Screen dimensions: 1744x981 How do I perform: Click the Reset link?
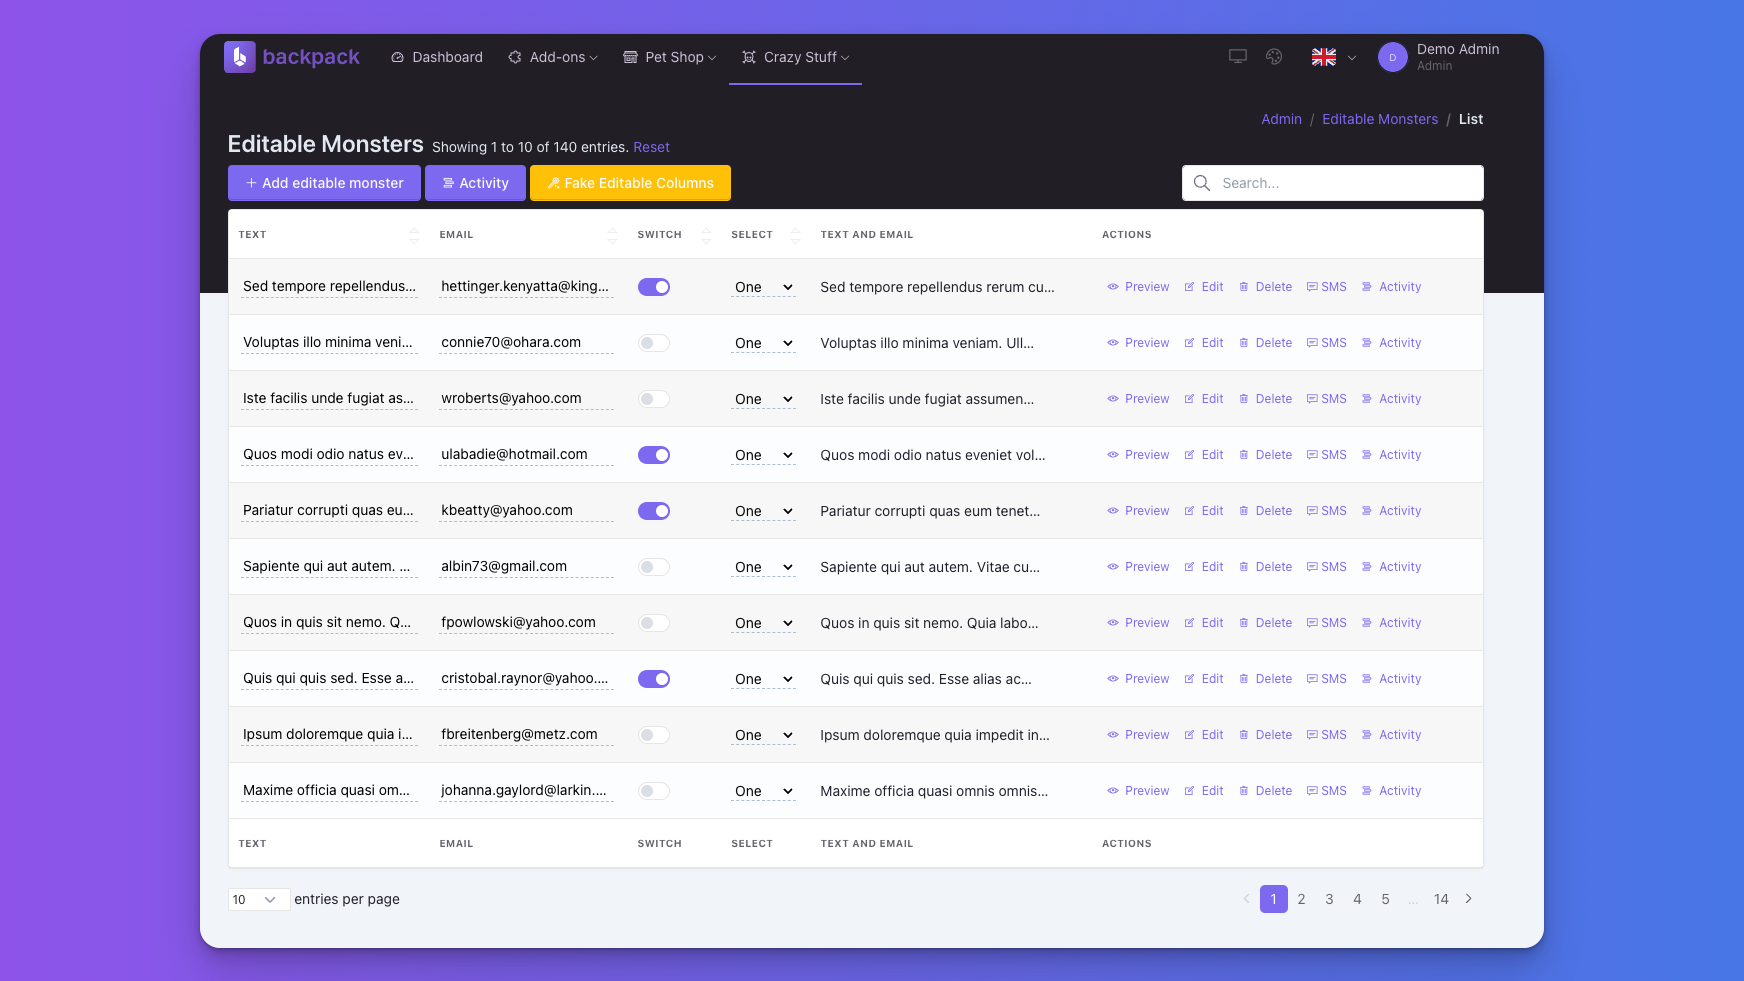pos(651,147)
